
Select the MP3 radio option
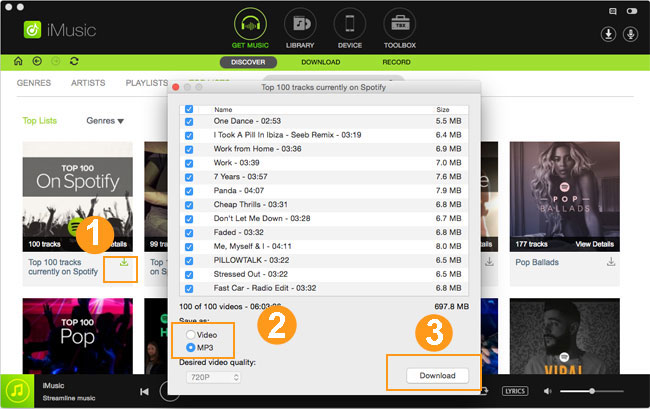190,347
